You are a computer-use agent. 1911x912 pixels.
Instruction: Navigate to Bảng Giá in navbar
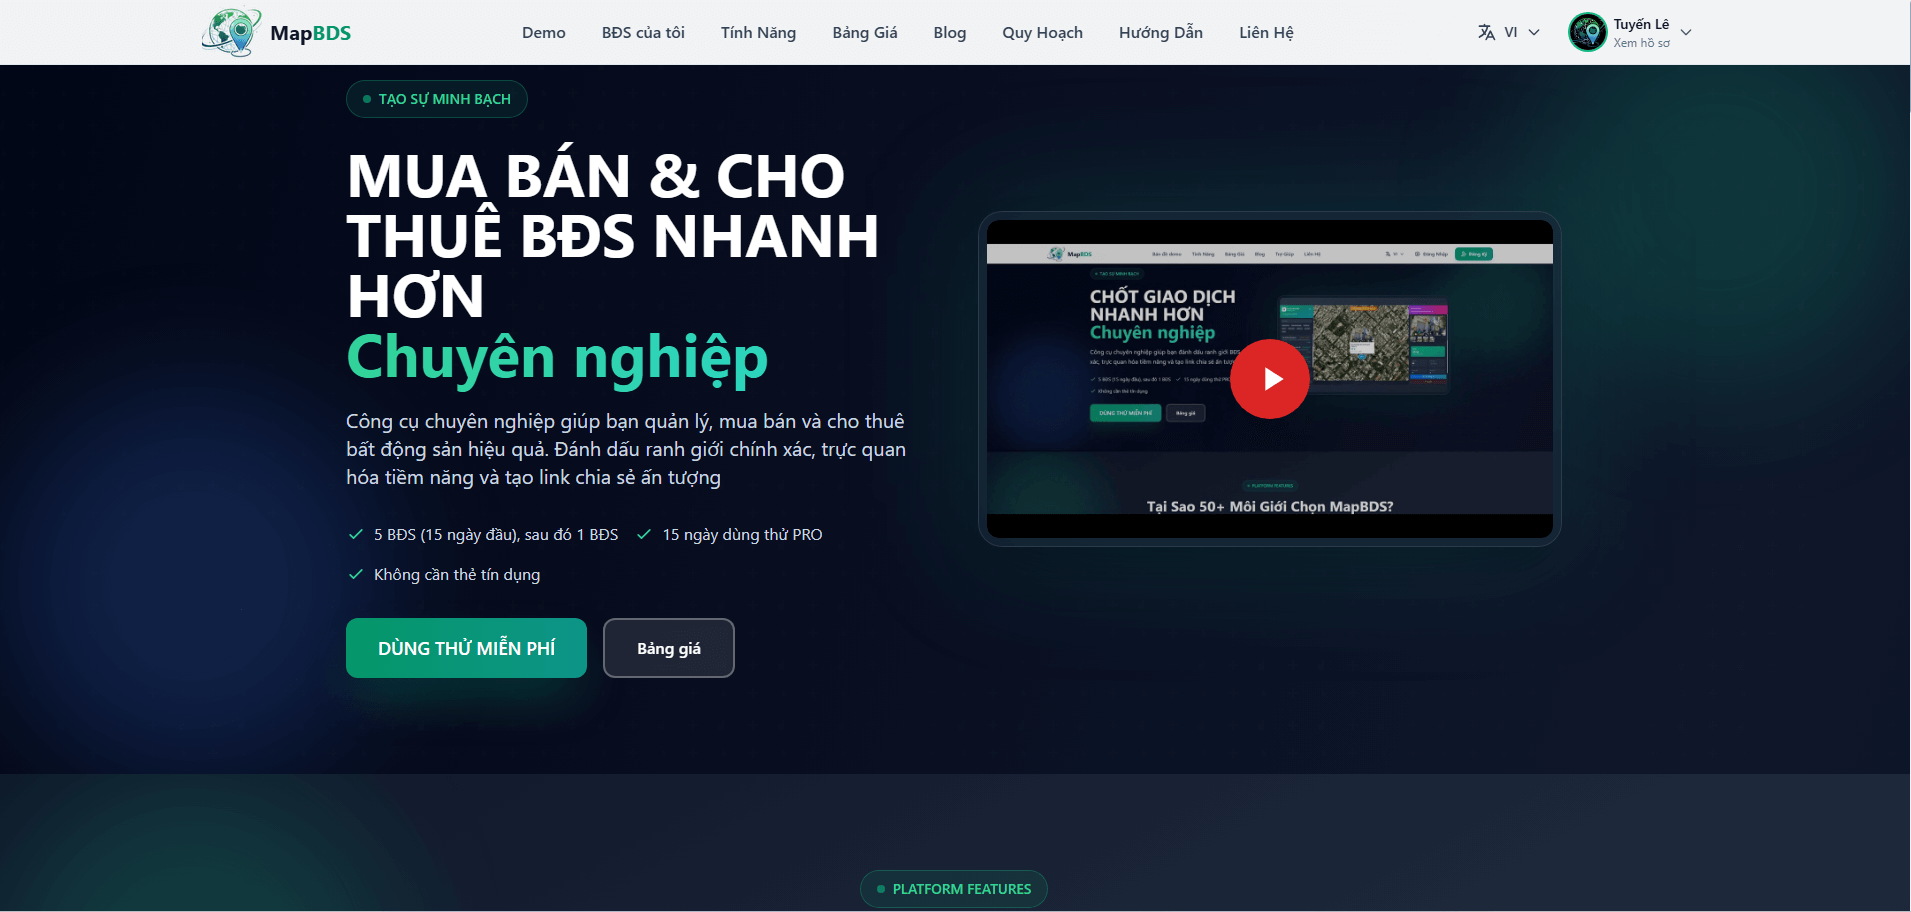[865, 32]
